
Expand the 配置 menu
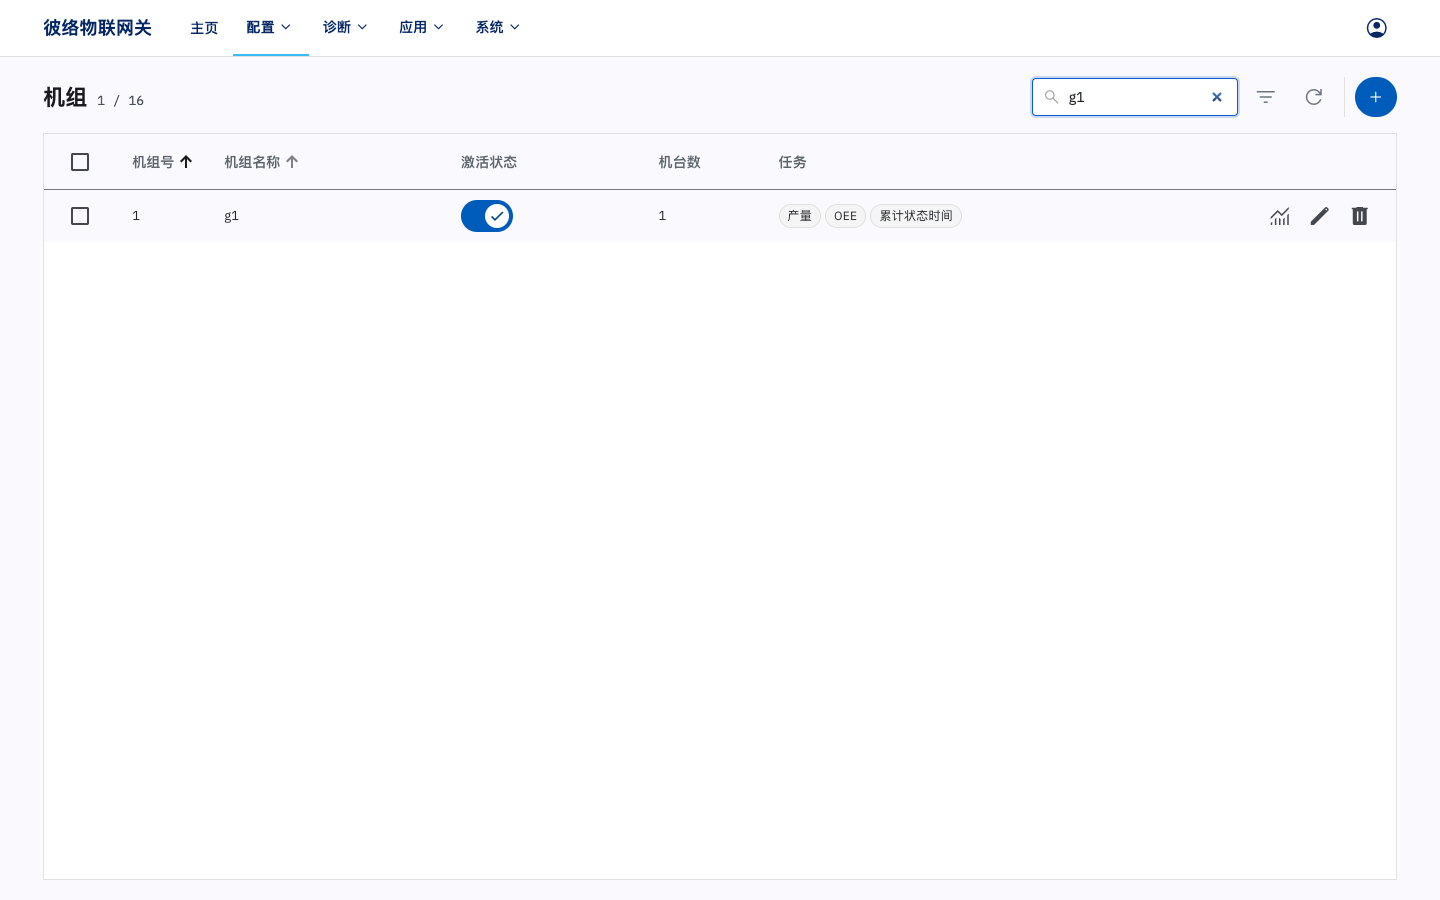(x=270, y=28)
